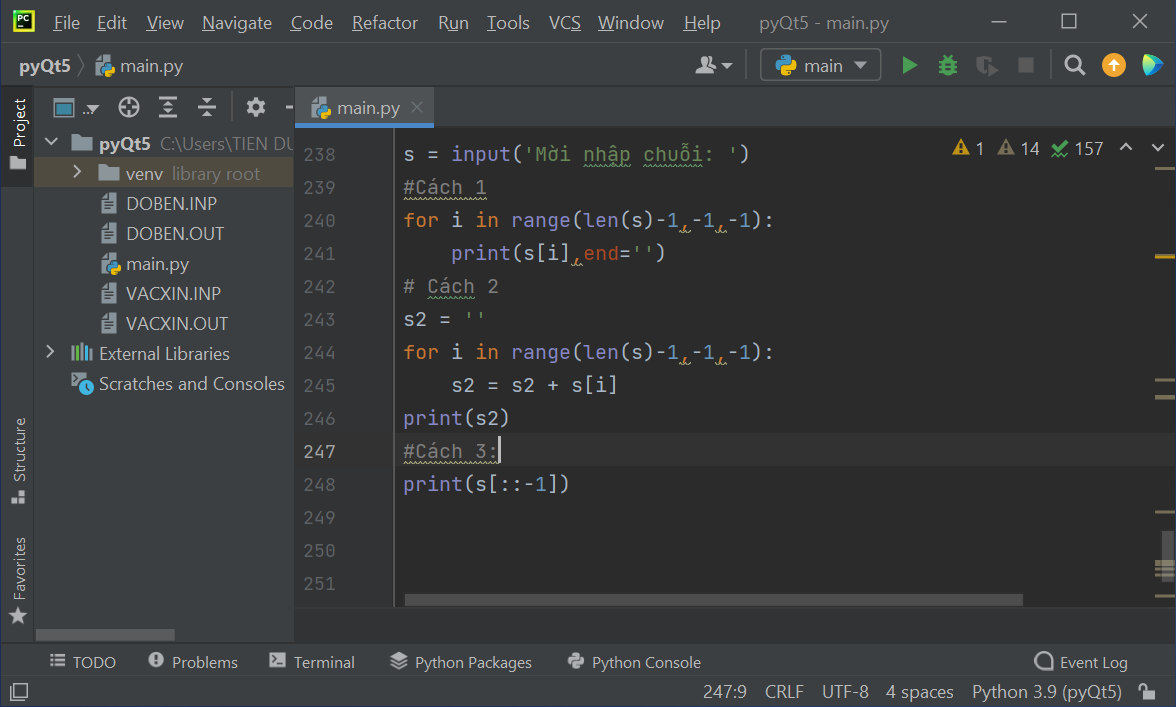This screenshot has height=707, width=1176.
Task: Click line 248 print(s[::-1]) code
Action: (486, 484)
